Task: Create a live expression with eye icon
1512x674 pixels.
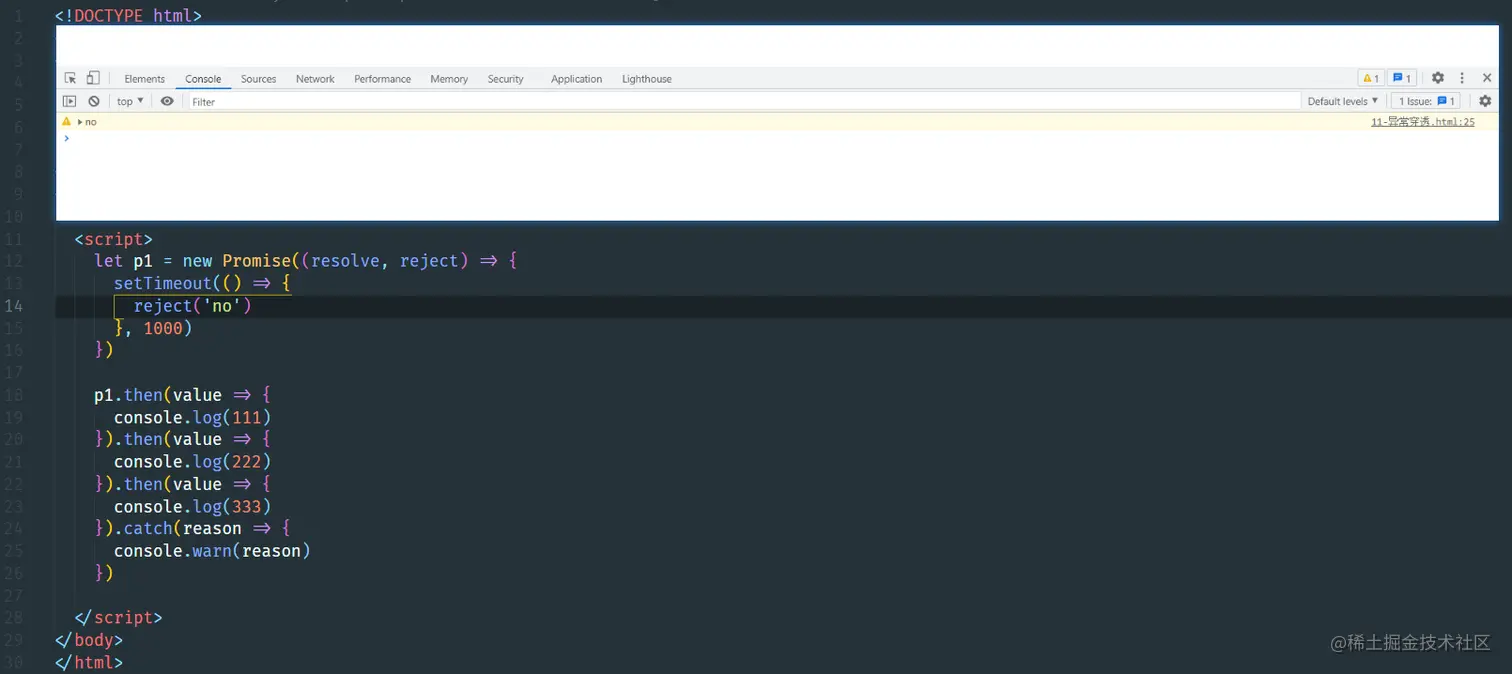Action: [167, 101]
